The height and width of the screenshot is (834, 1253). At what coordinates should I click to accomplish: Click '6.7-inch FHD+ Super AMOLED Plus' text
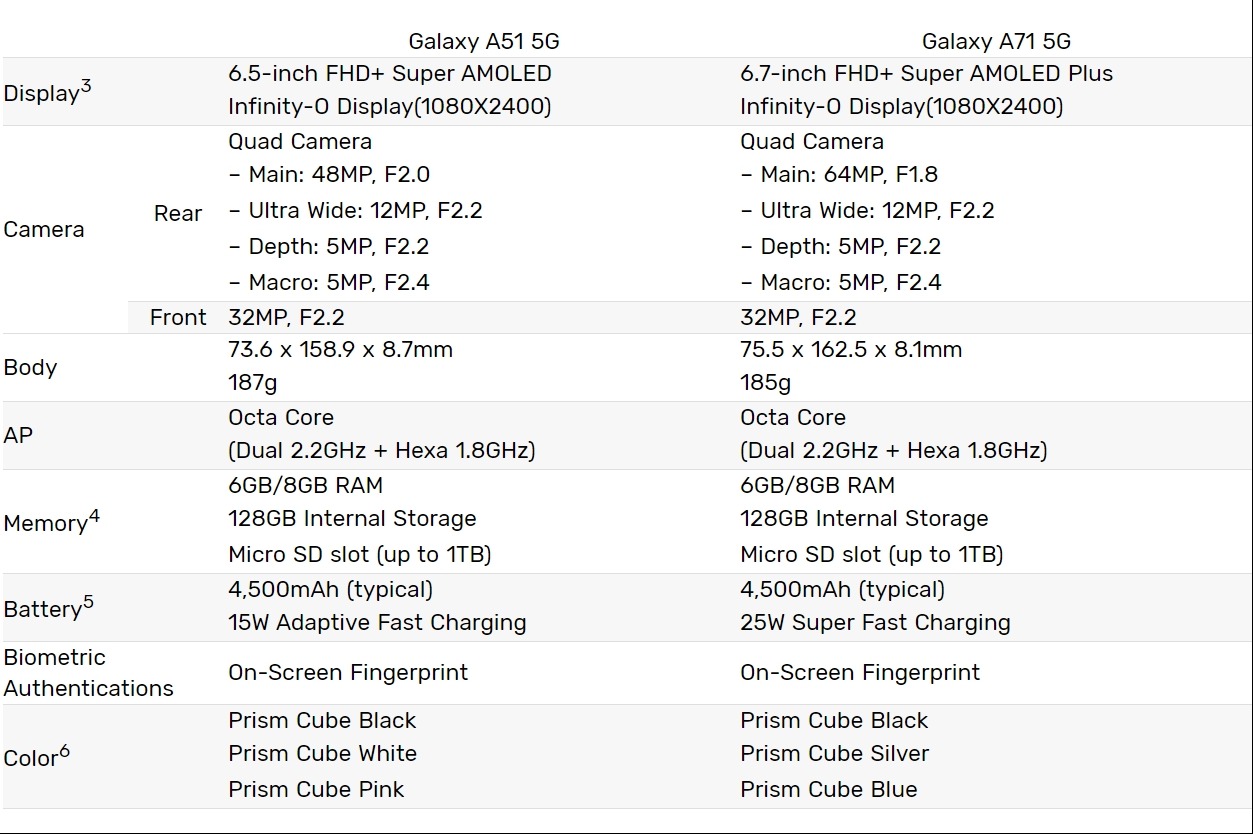coord(926,73)
